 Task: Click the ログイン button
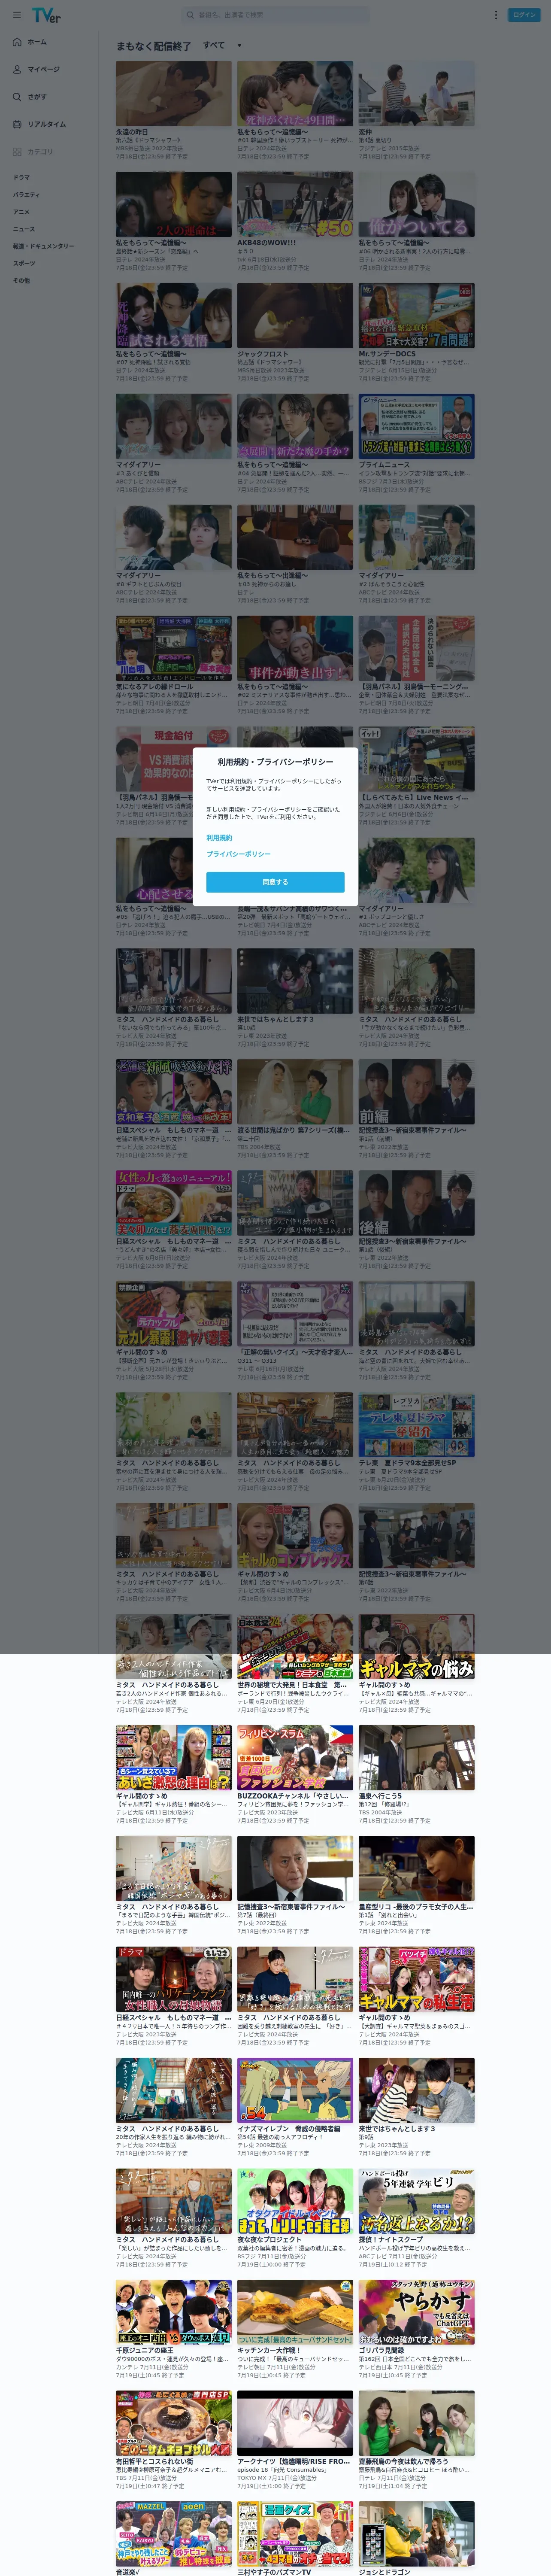[524, 15]
